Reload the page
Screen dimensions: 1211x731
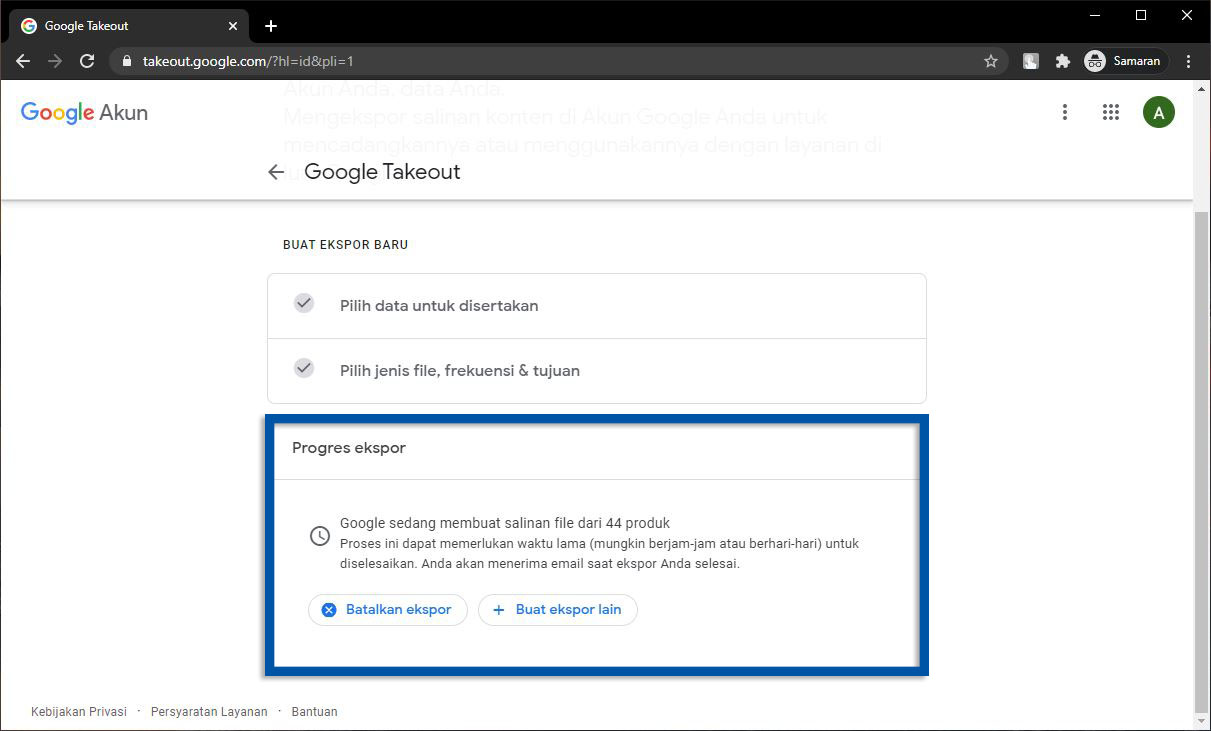[87, 61]
